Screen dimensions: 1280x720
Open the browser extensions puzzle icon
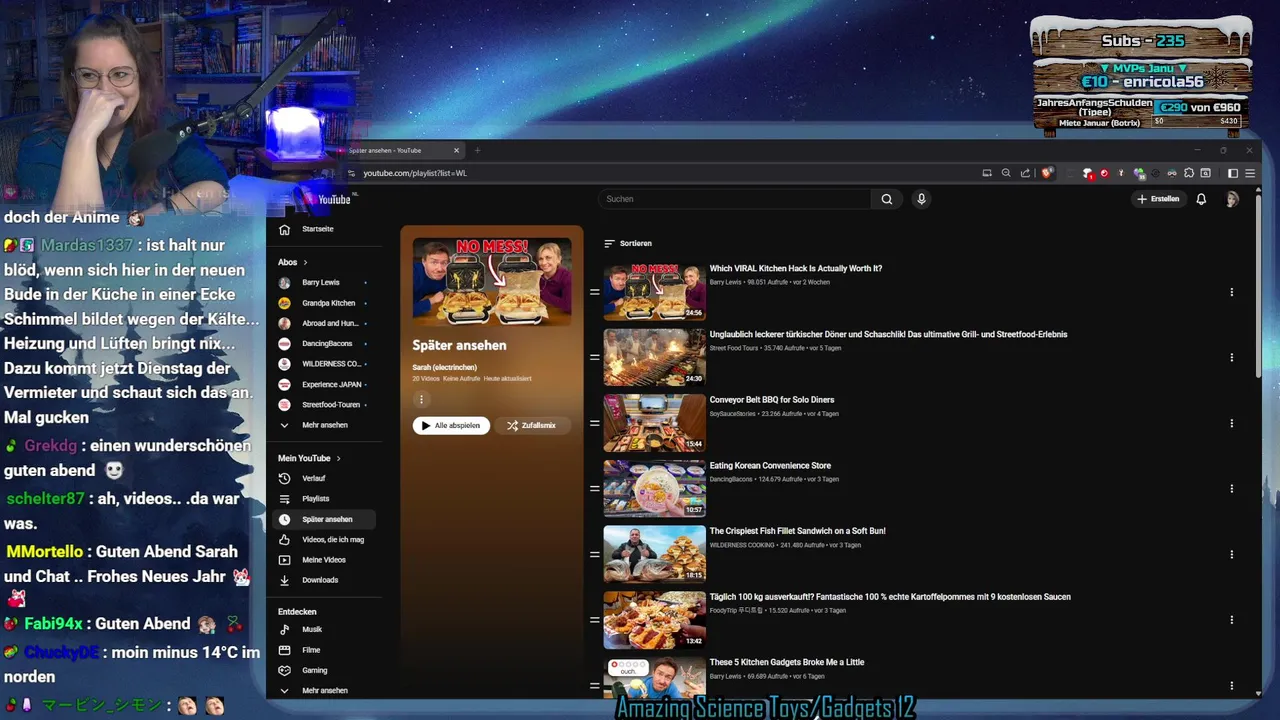click(1189, 173)
